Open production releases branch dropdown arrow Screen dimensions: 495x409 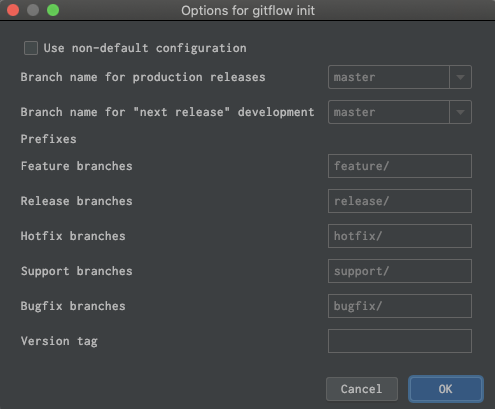coord(460,77)
